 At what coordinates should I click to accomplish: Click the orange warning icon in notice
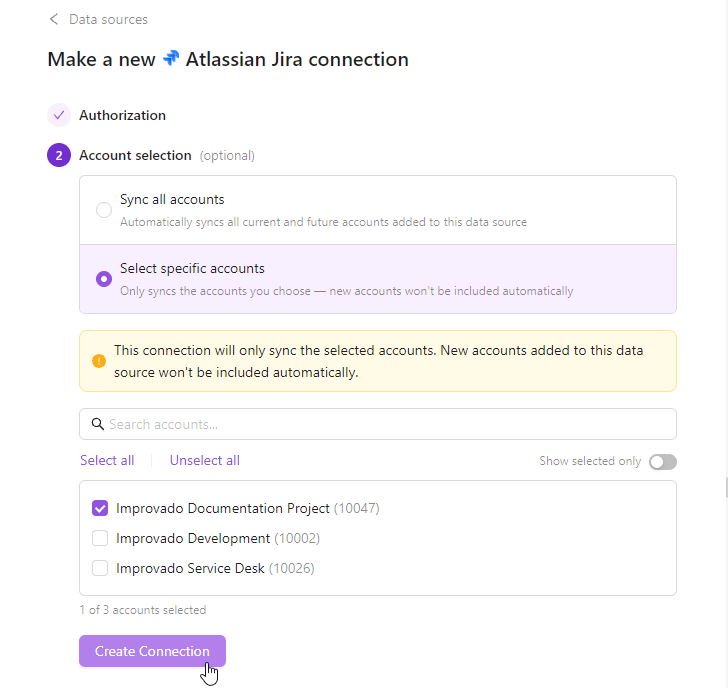click(x=99, y=361)
